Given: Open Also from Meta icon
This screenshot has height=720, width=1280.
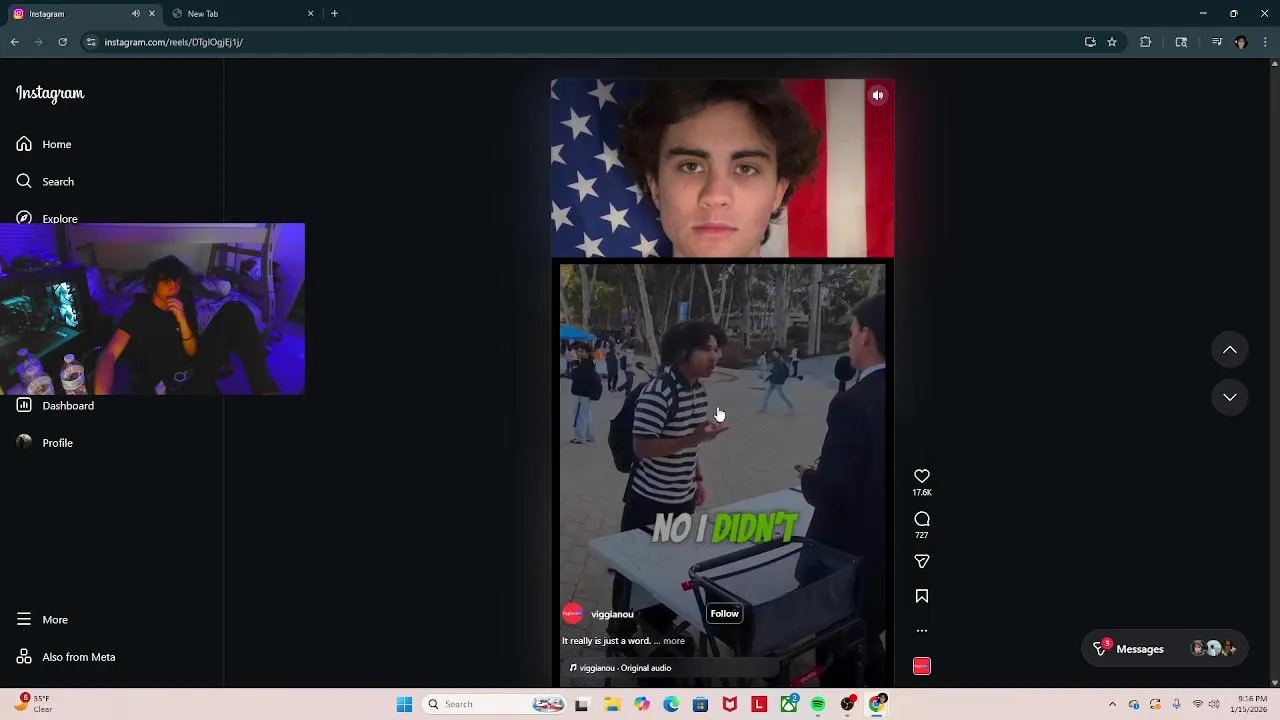Looking at the screenshot, I should 24,657.
